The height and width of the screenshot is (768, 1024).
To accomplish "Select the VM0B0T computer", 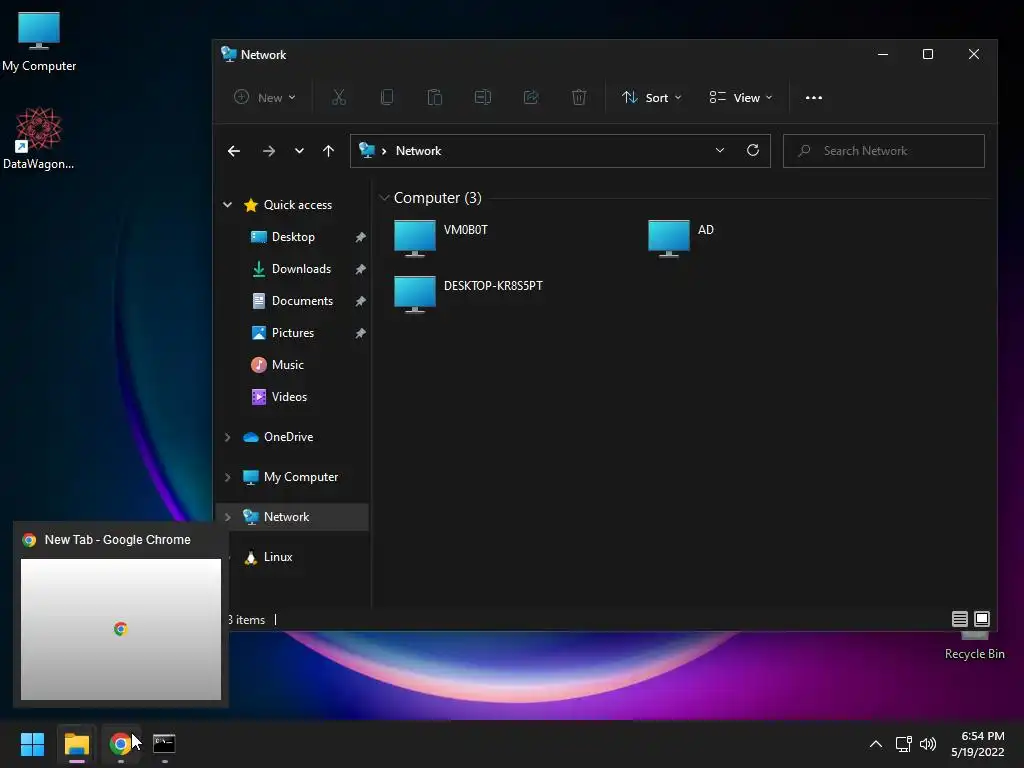I will click(441, 238).
